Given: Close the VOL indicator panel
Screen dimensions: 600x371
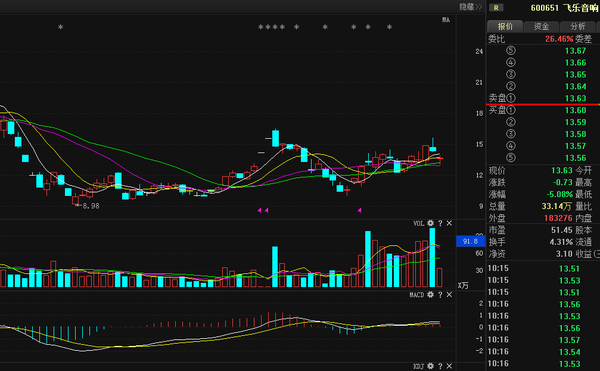Looking at the screenshot, I should click(449, 223).
